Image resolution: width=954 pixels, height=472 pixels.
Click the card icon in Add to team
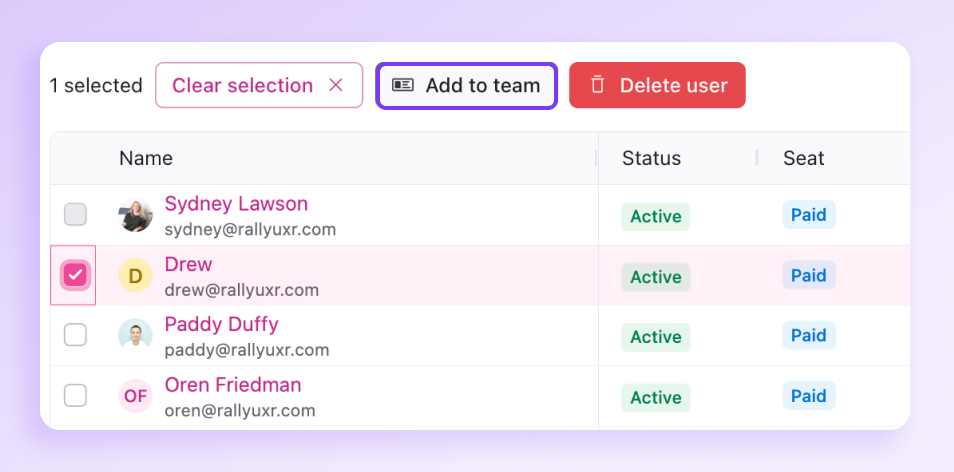pos(403,85)
